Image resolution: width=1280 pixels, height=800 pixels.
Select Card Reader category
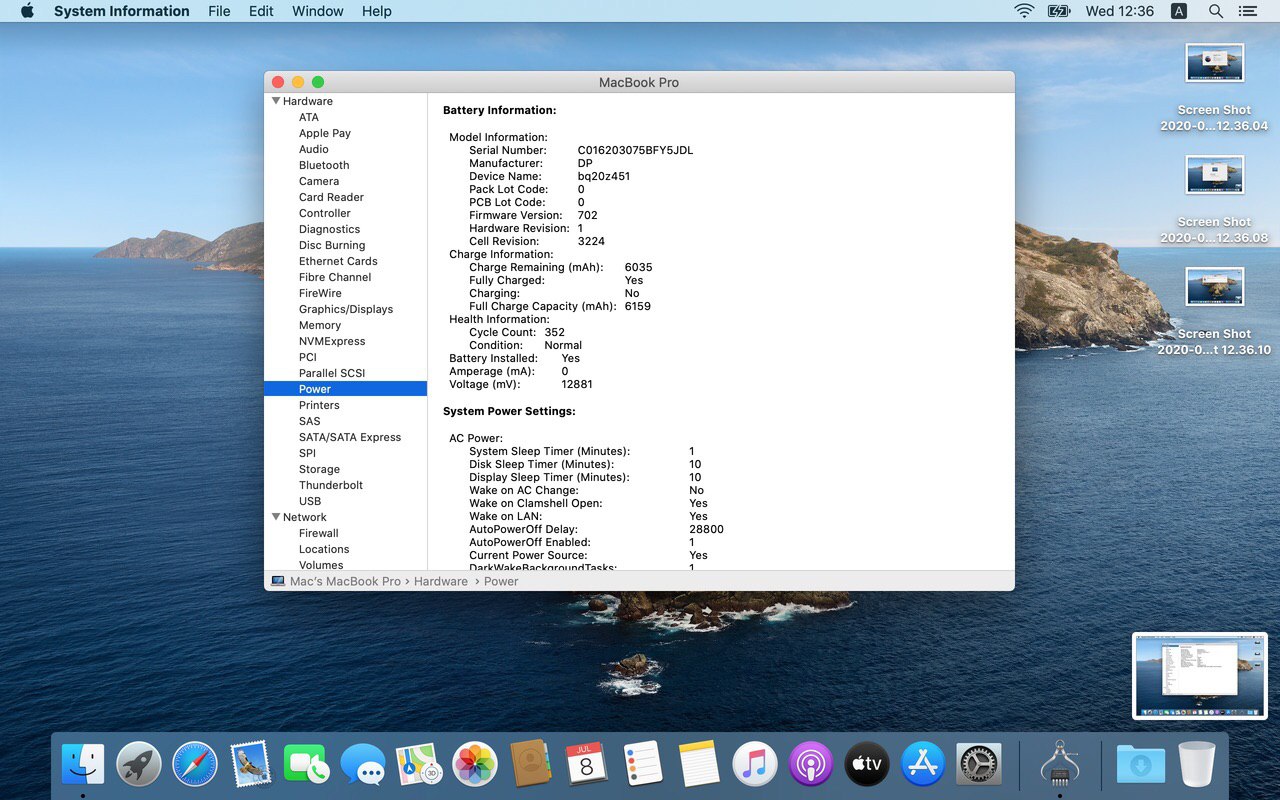331,197
